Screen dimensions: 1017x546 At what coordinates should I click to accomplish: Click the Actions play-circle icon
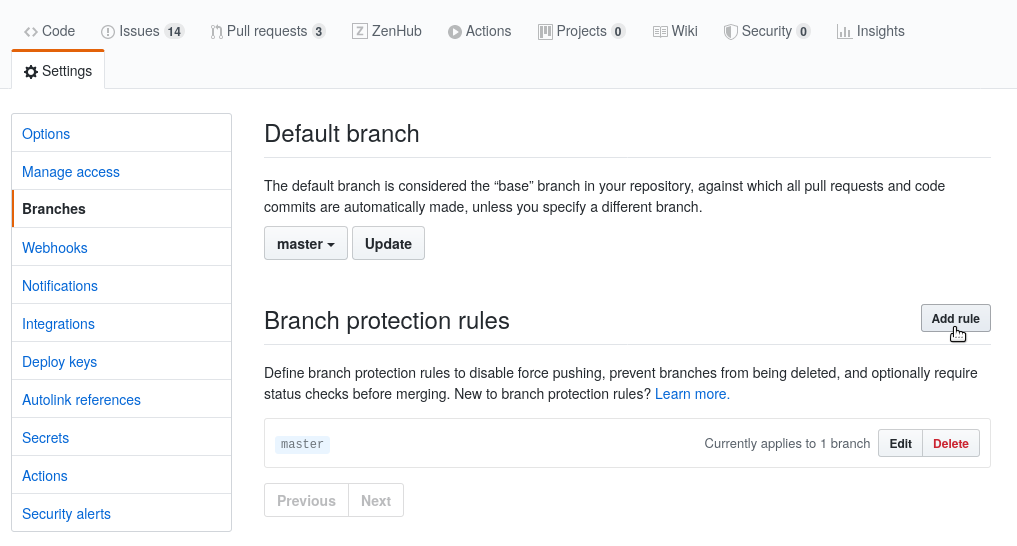[x=455, y=32]
